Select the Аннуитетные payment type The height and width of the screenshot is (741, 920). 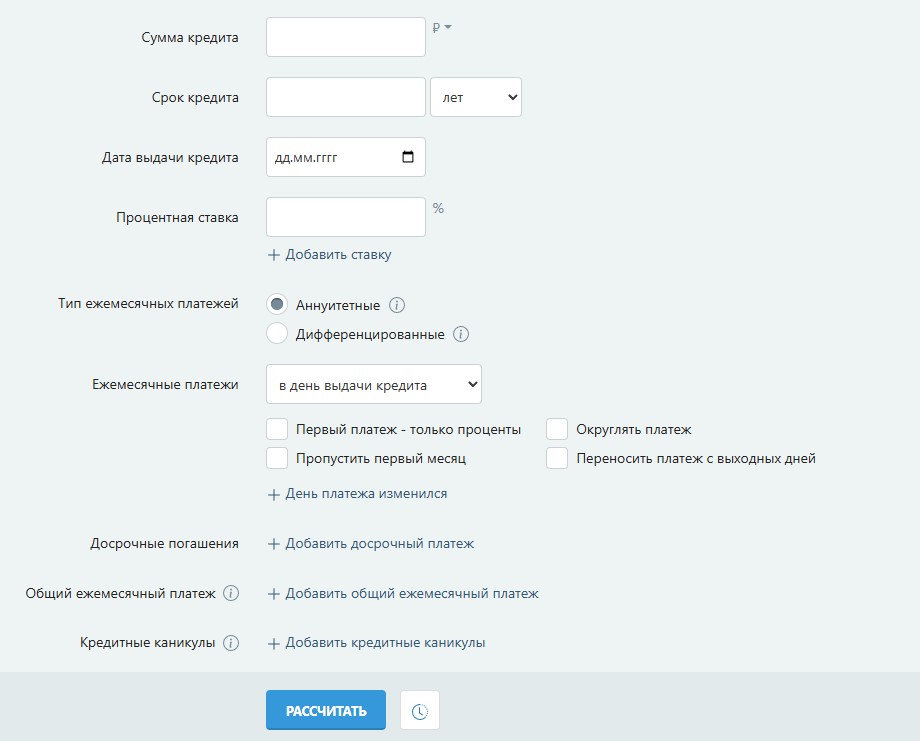coord(278,305)
